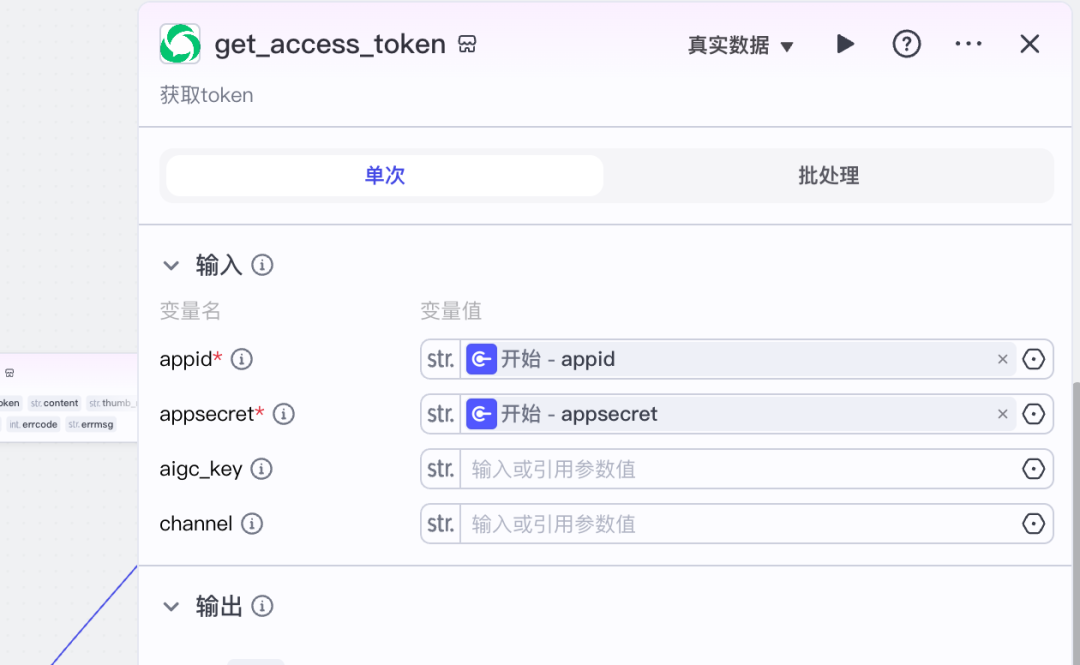The image size is (1080, 665).
Task: Switch to the 批处理 tab
Action: (x=828, y=176)
